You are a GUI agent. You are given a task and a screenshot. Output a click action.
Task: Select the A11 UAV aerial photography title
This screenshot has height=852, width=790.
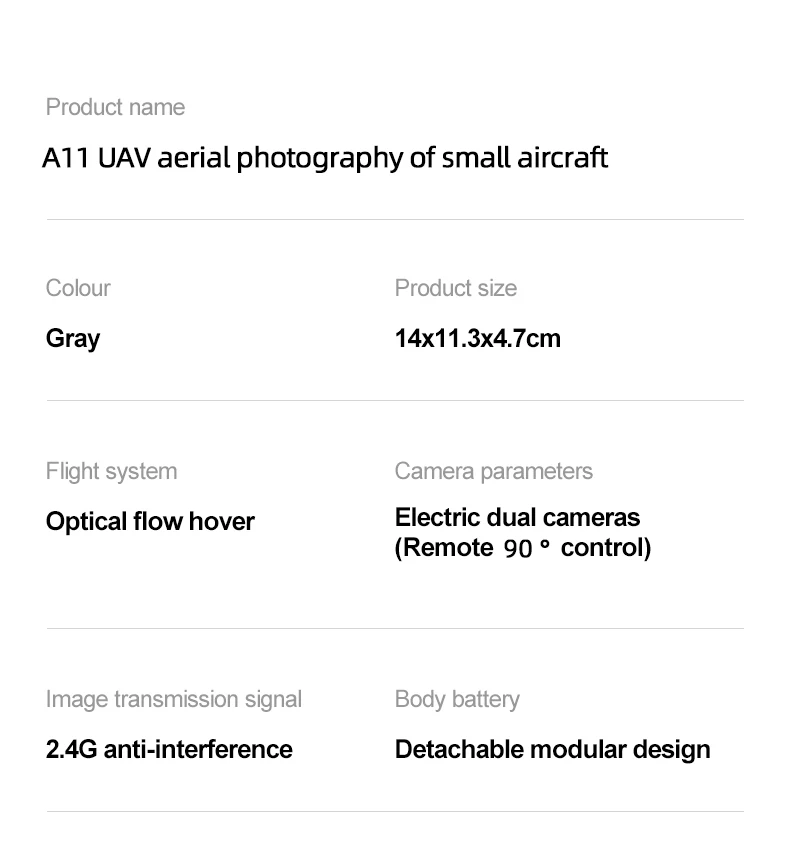click(x=325, y=158)
